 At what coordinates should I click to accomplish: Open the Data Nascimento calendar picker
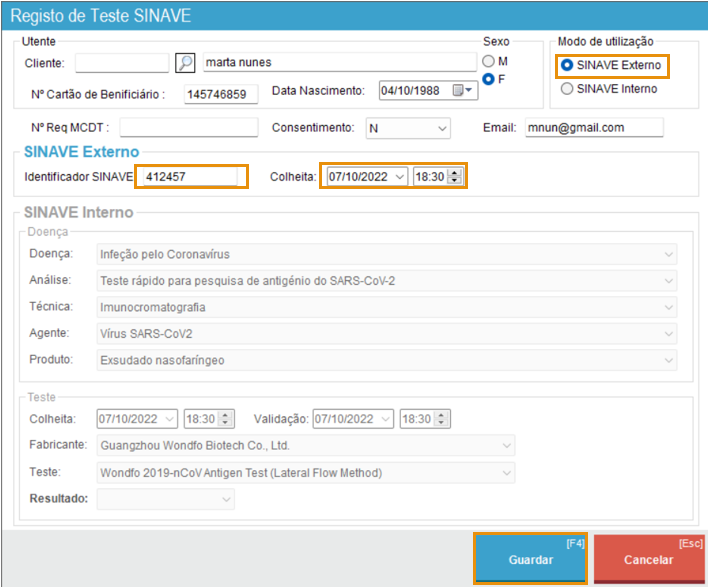(x=464, y=91)
